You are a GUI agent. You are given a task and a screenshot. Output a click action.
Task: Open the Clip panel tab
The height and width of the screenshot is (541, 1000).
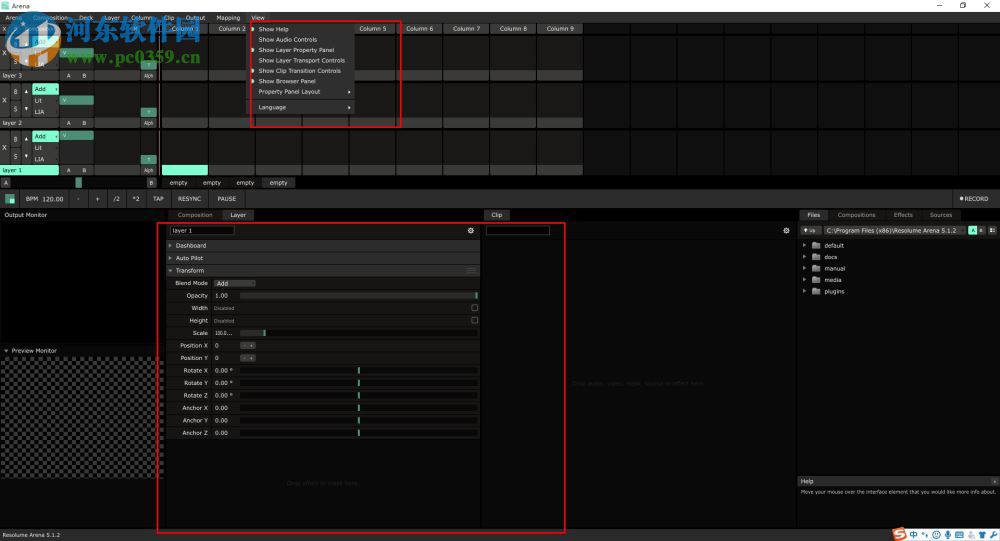497,215
